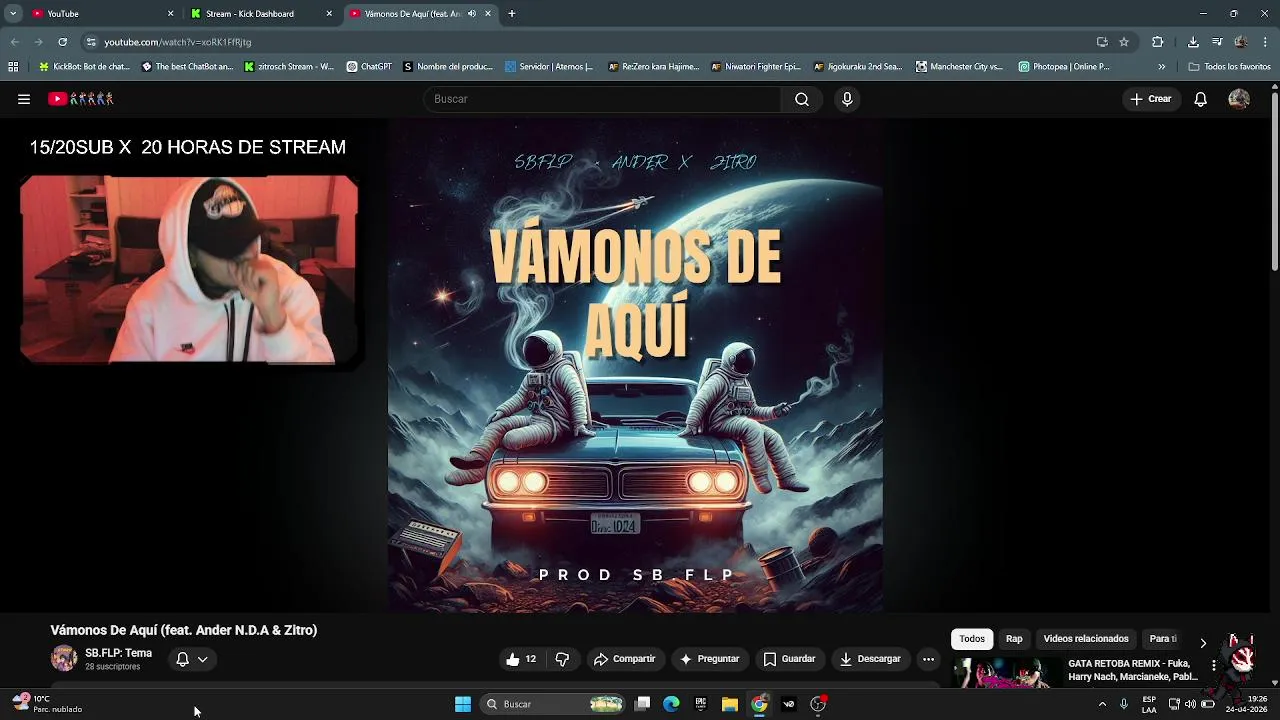
Task: Switch to Chrome on the taskbar
Action: (x=759, y=704)
